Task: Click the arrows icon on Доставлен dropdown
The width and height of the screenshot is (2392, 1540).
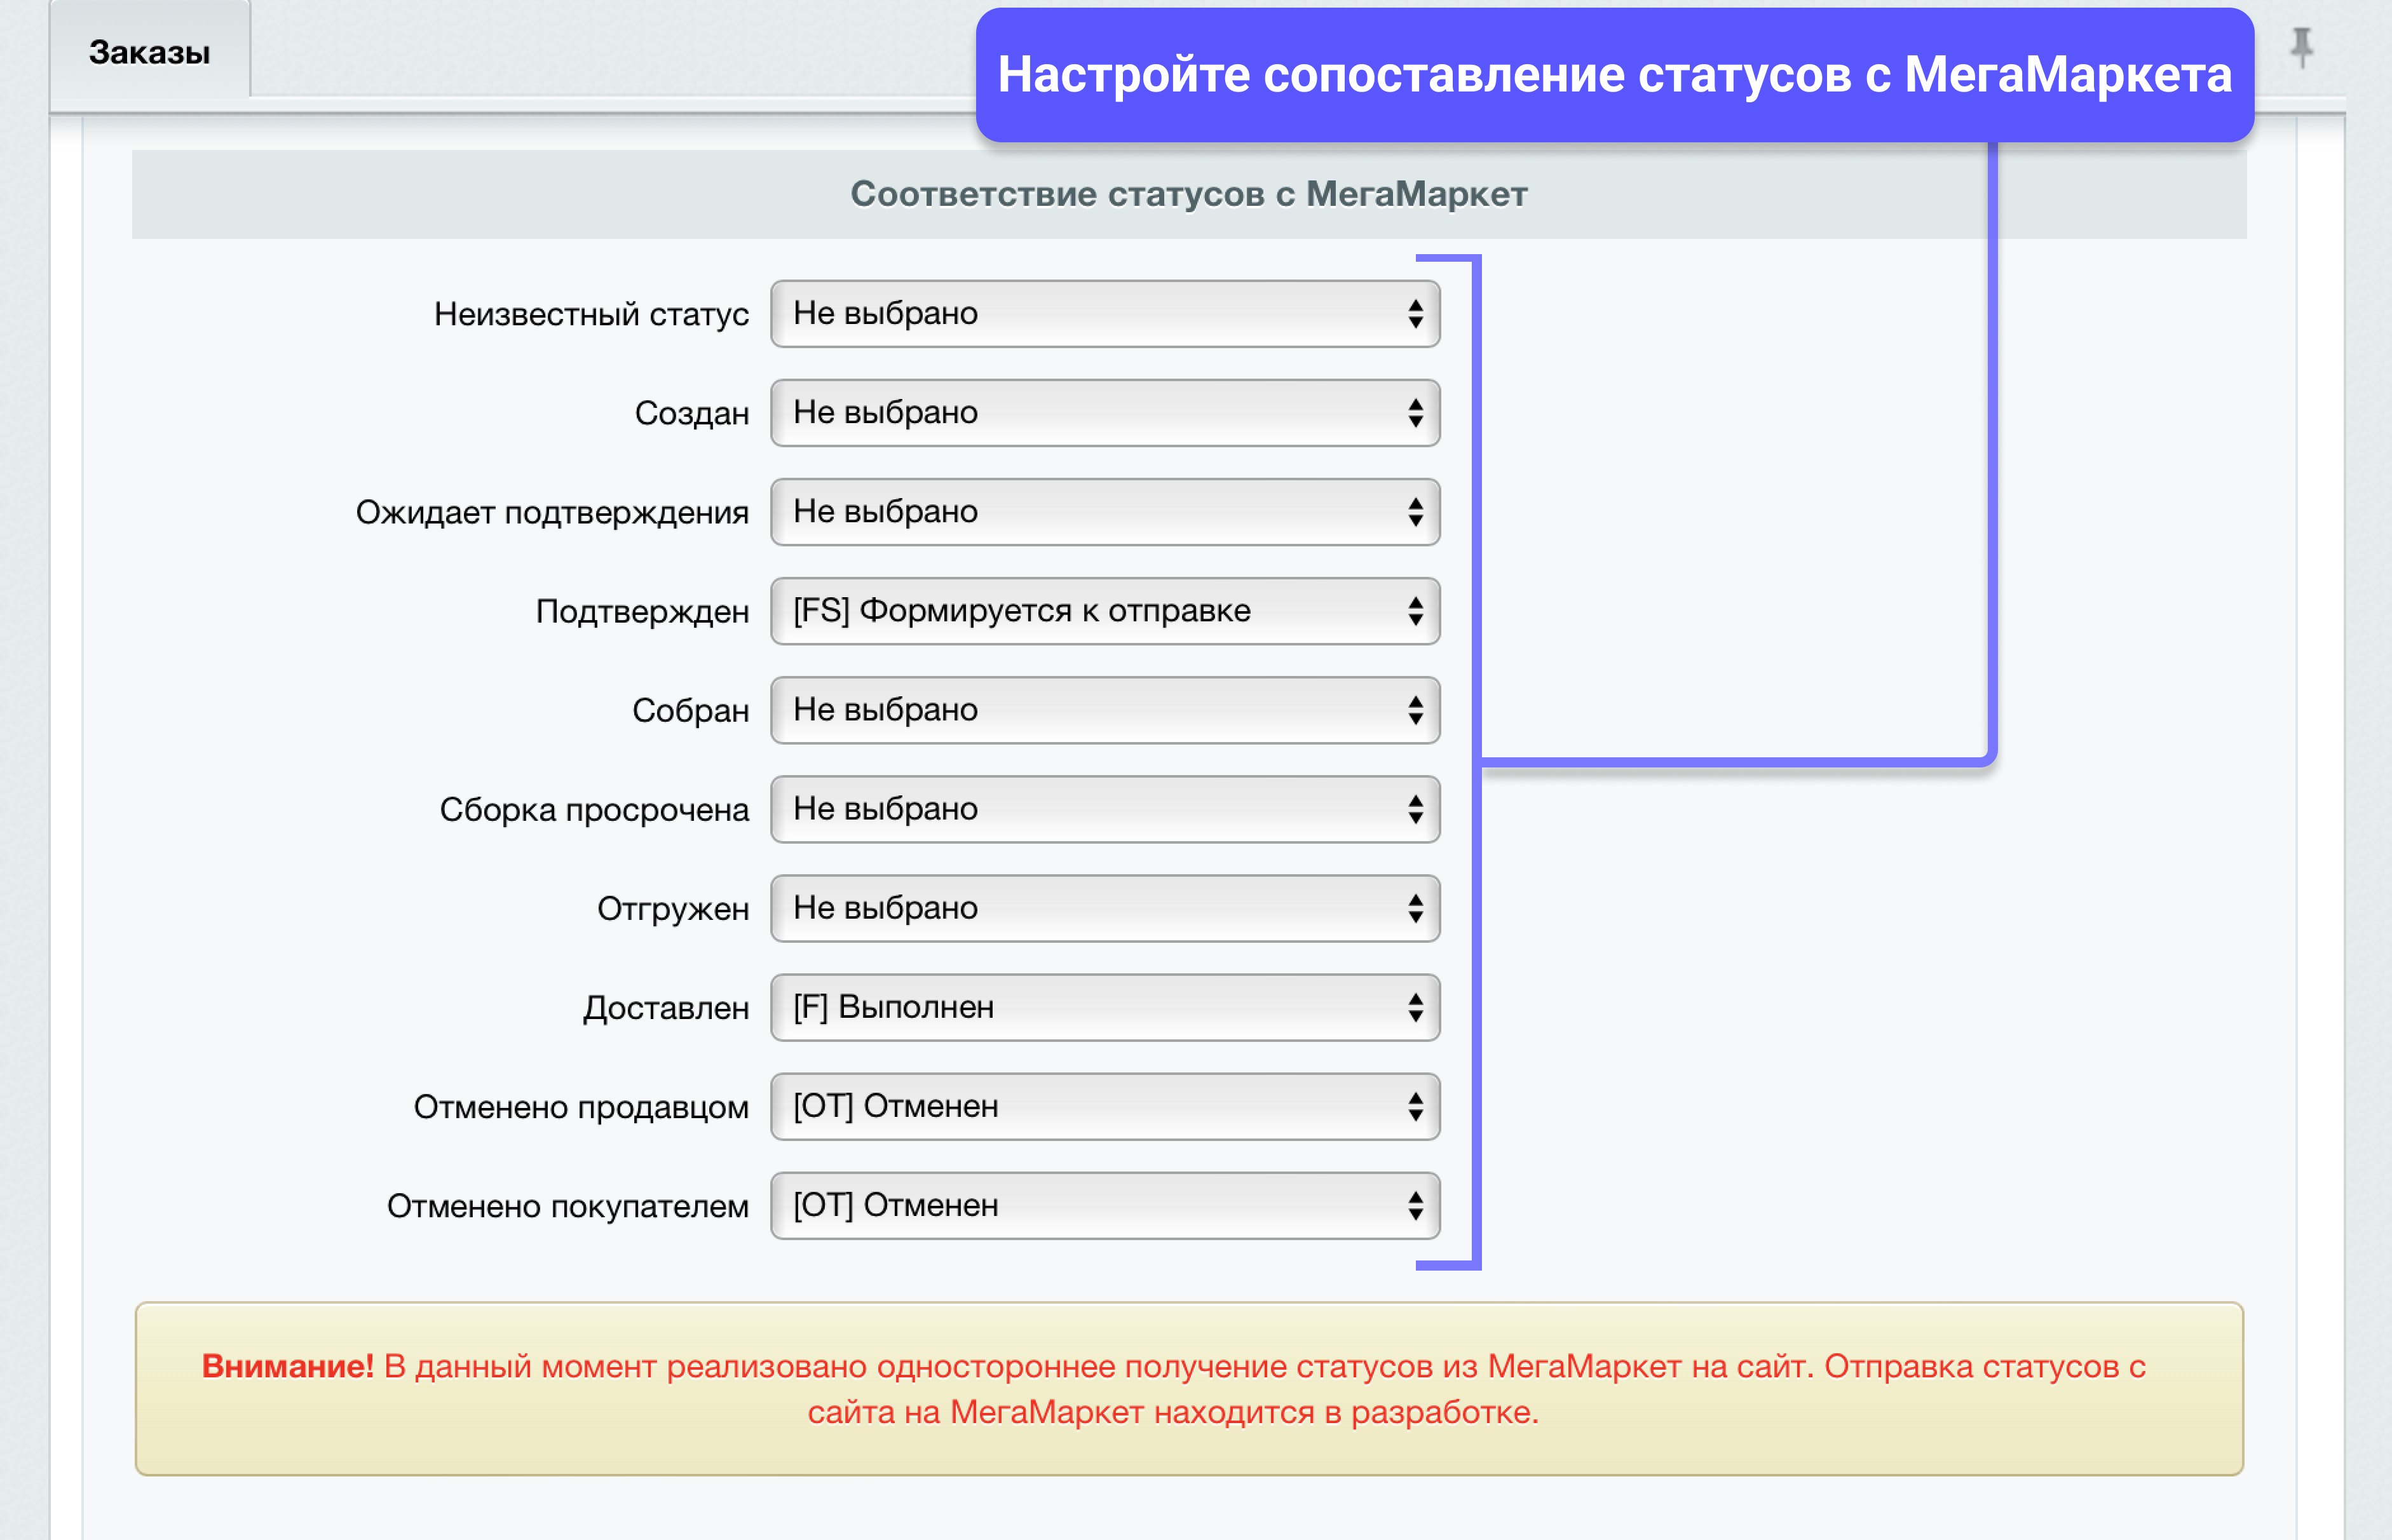Action: click(1415, 1007)
